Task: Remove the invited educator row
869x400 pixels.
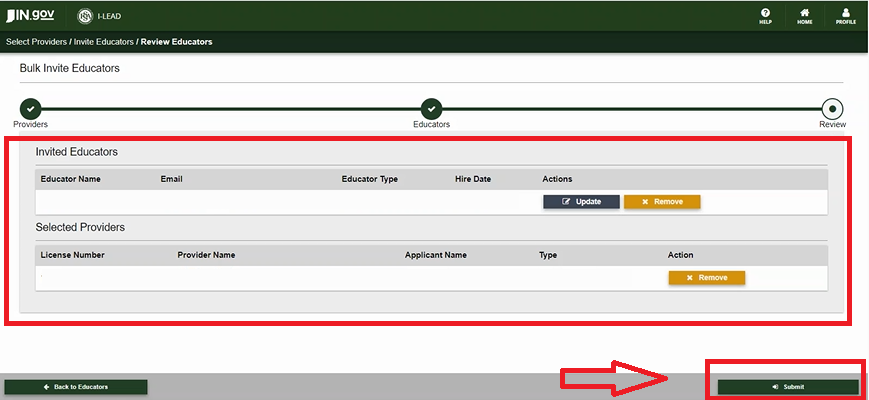Action: tap(661, 201)
